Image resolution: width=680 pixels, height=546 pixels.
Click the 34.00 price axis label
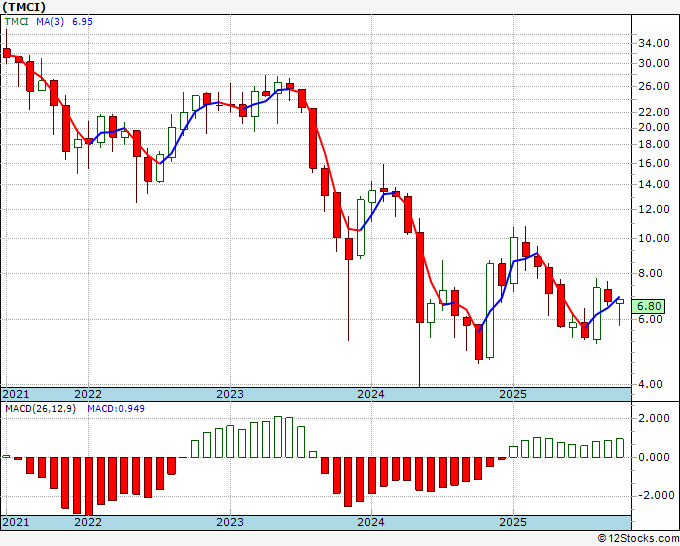click(x=654, y=43)
